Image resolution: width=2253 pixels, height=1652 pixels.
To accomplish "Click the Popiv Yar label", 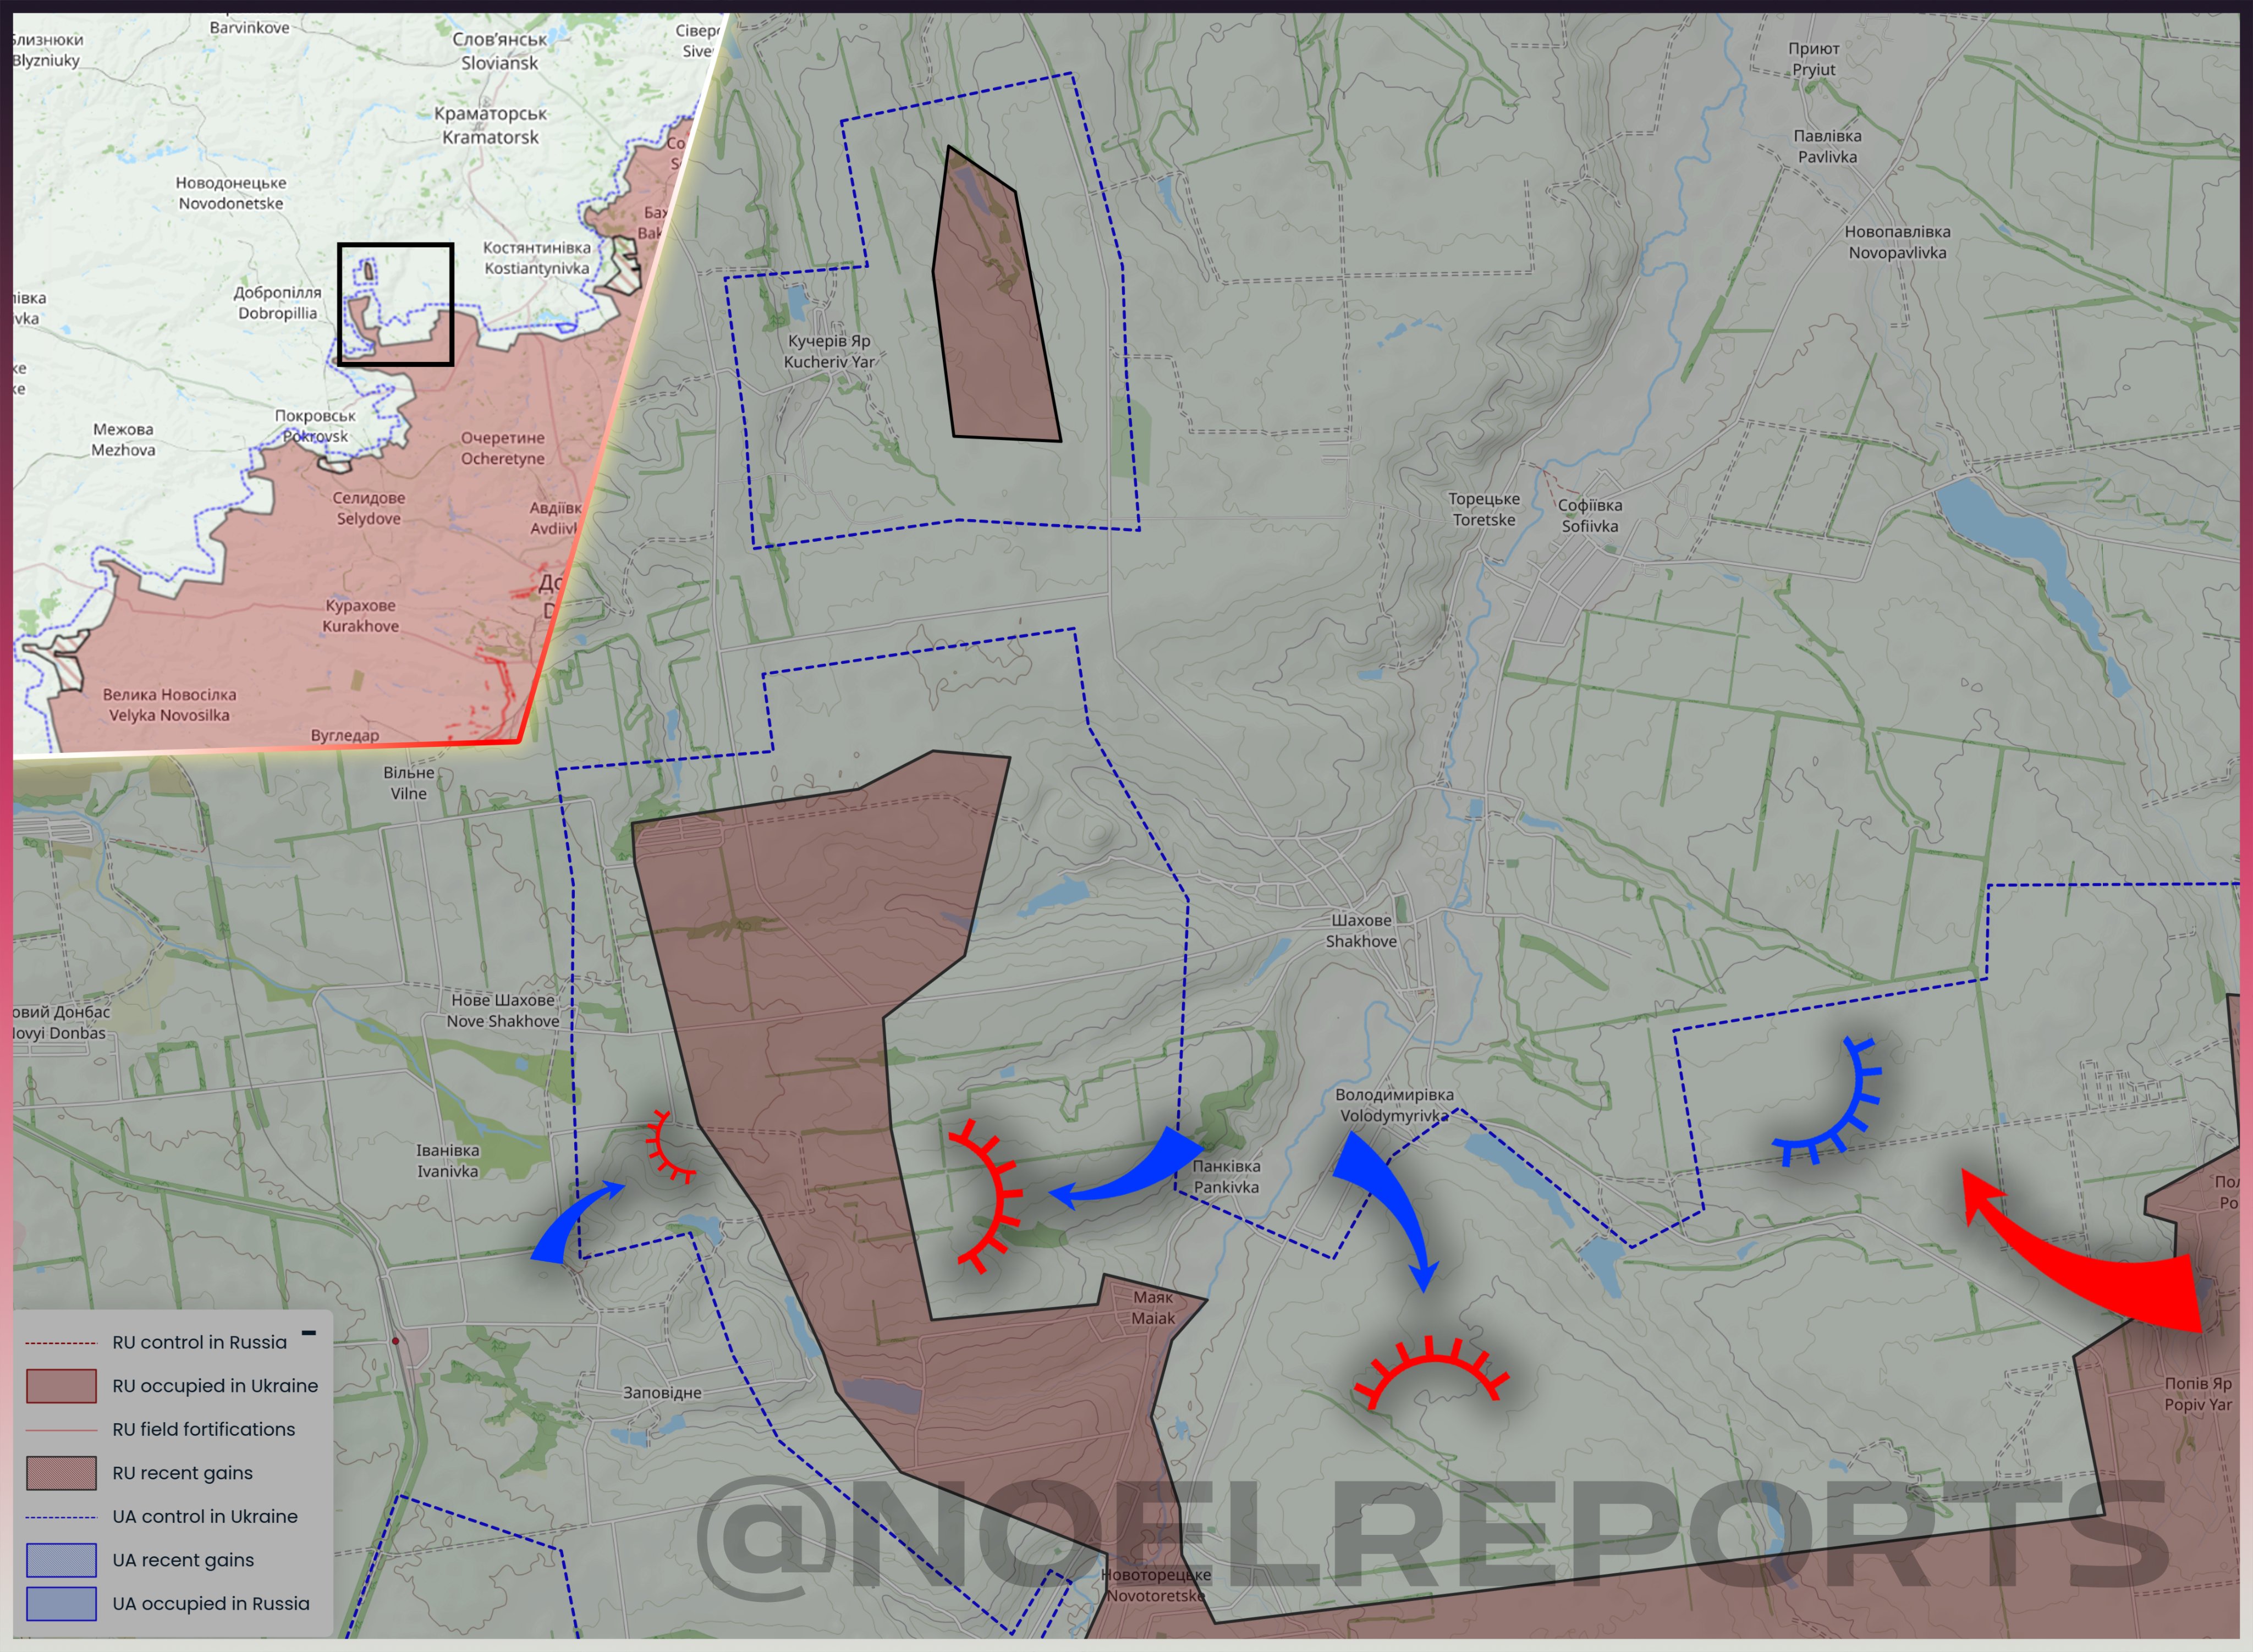I will click(x=2198, y=1394).
